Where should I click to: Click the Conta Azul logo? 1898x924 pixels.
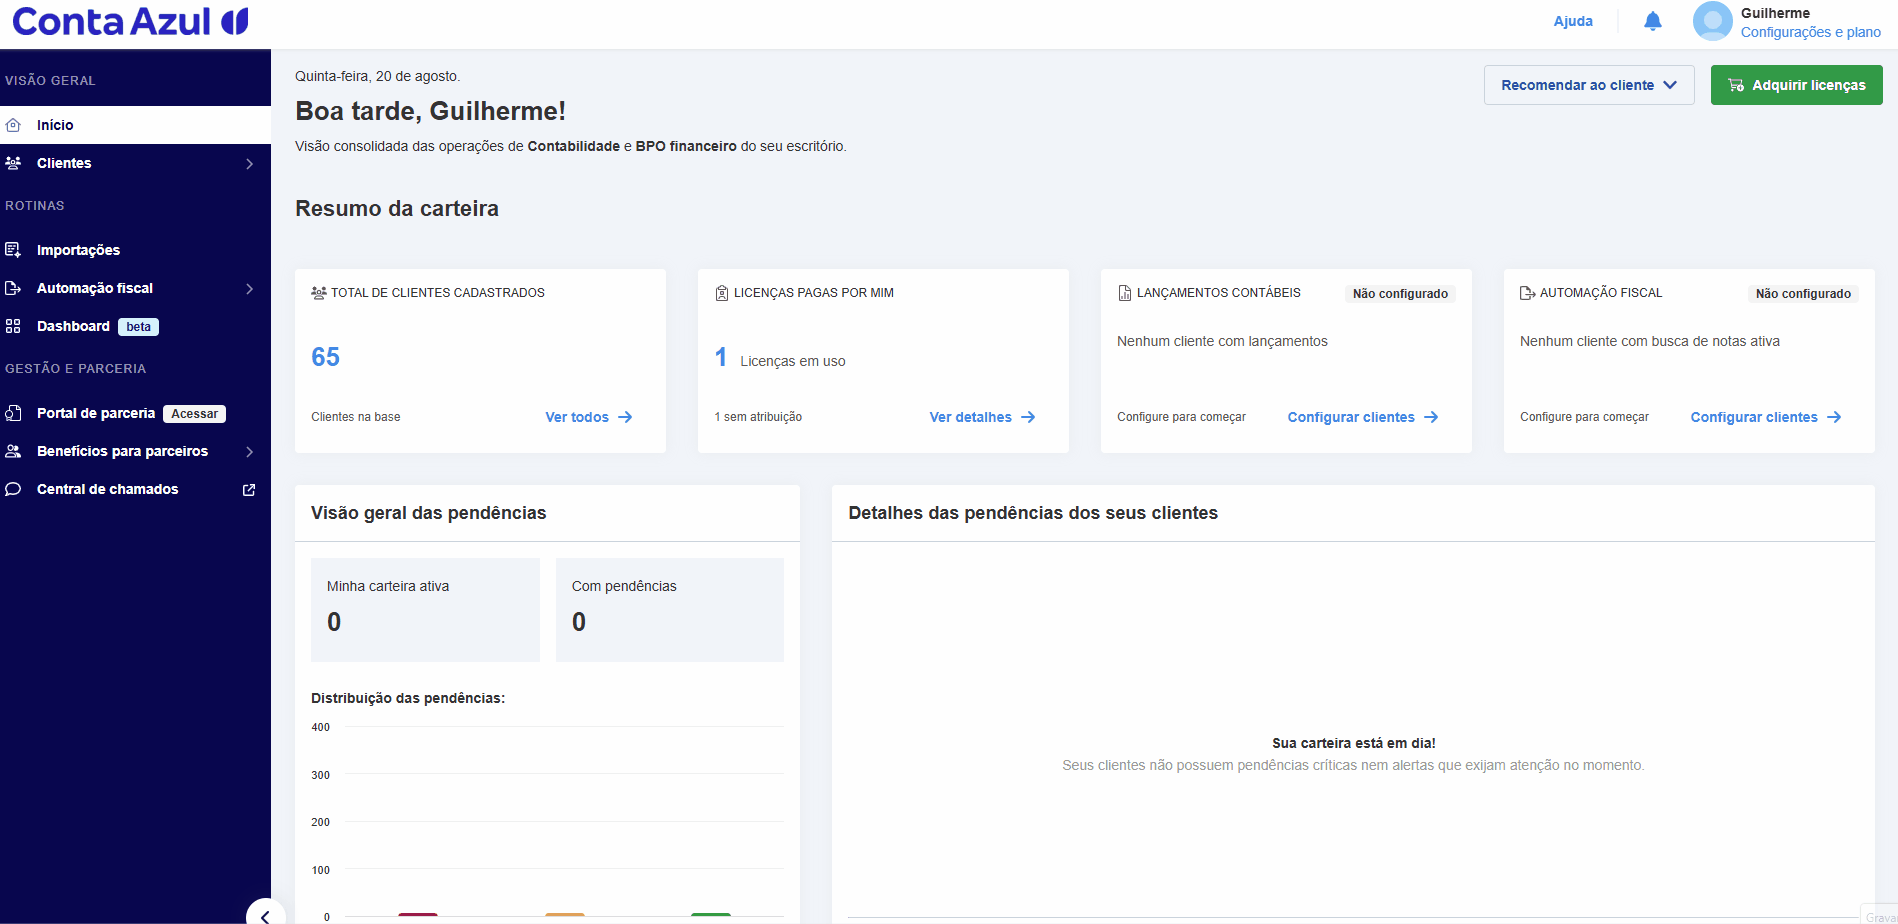[x=130, y=21]
